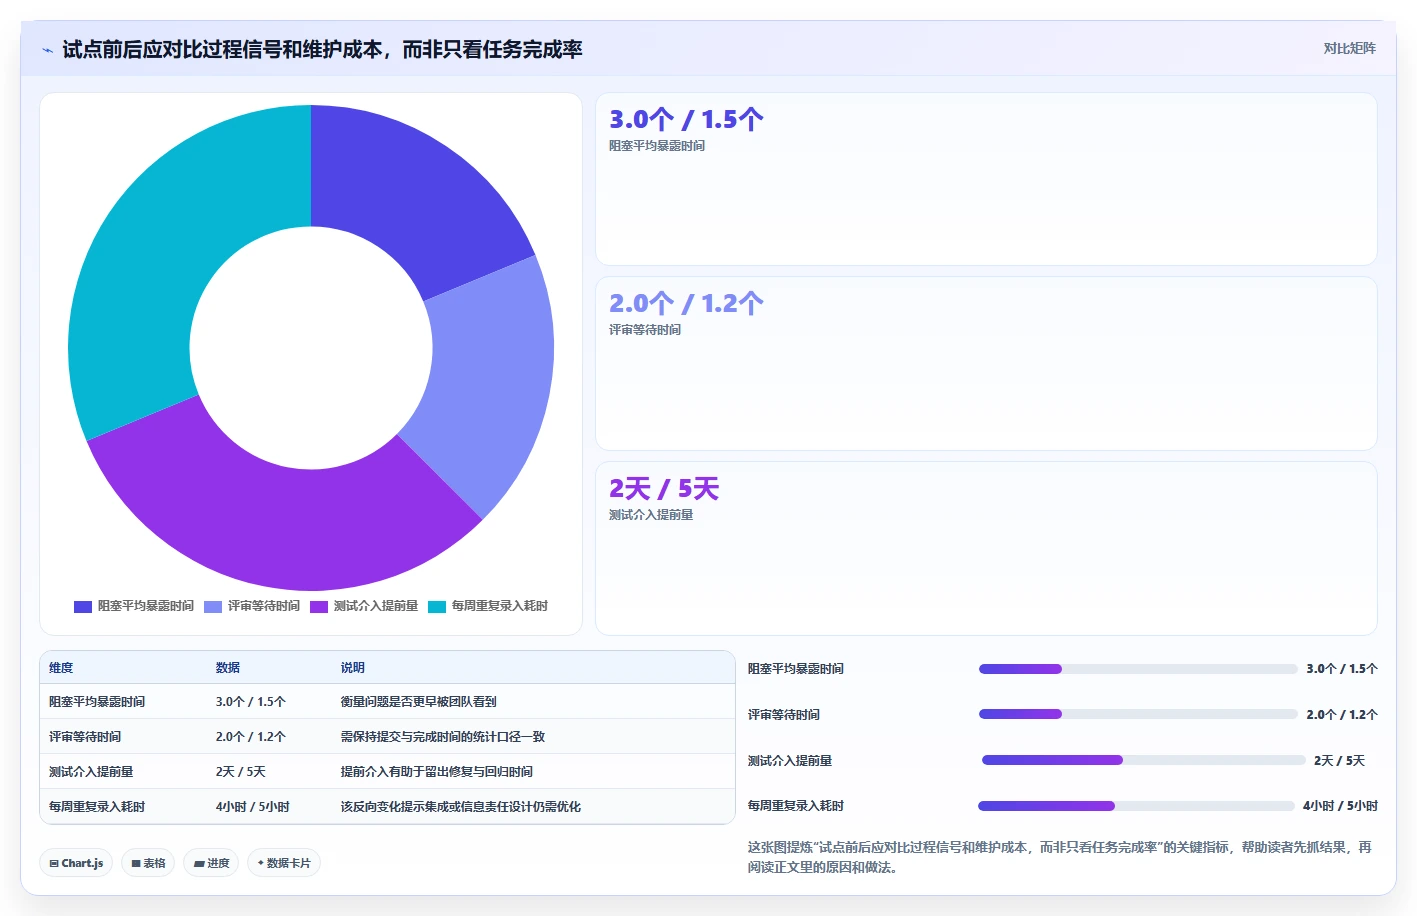This screenshot has width=1417, height=916.
Task: Click the 测试介入提前量 progress bar
Action: (1144, 760)
